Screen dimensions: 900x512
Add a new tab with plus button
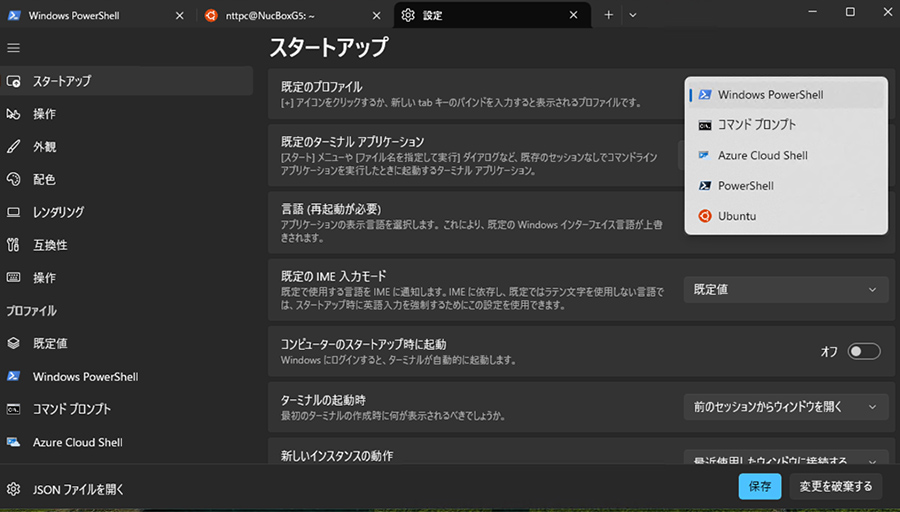608,16
